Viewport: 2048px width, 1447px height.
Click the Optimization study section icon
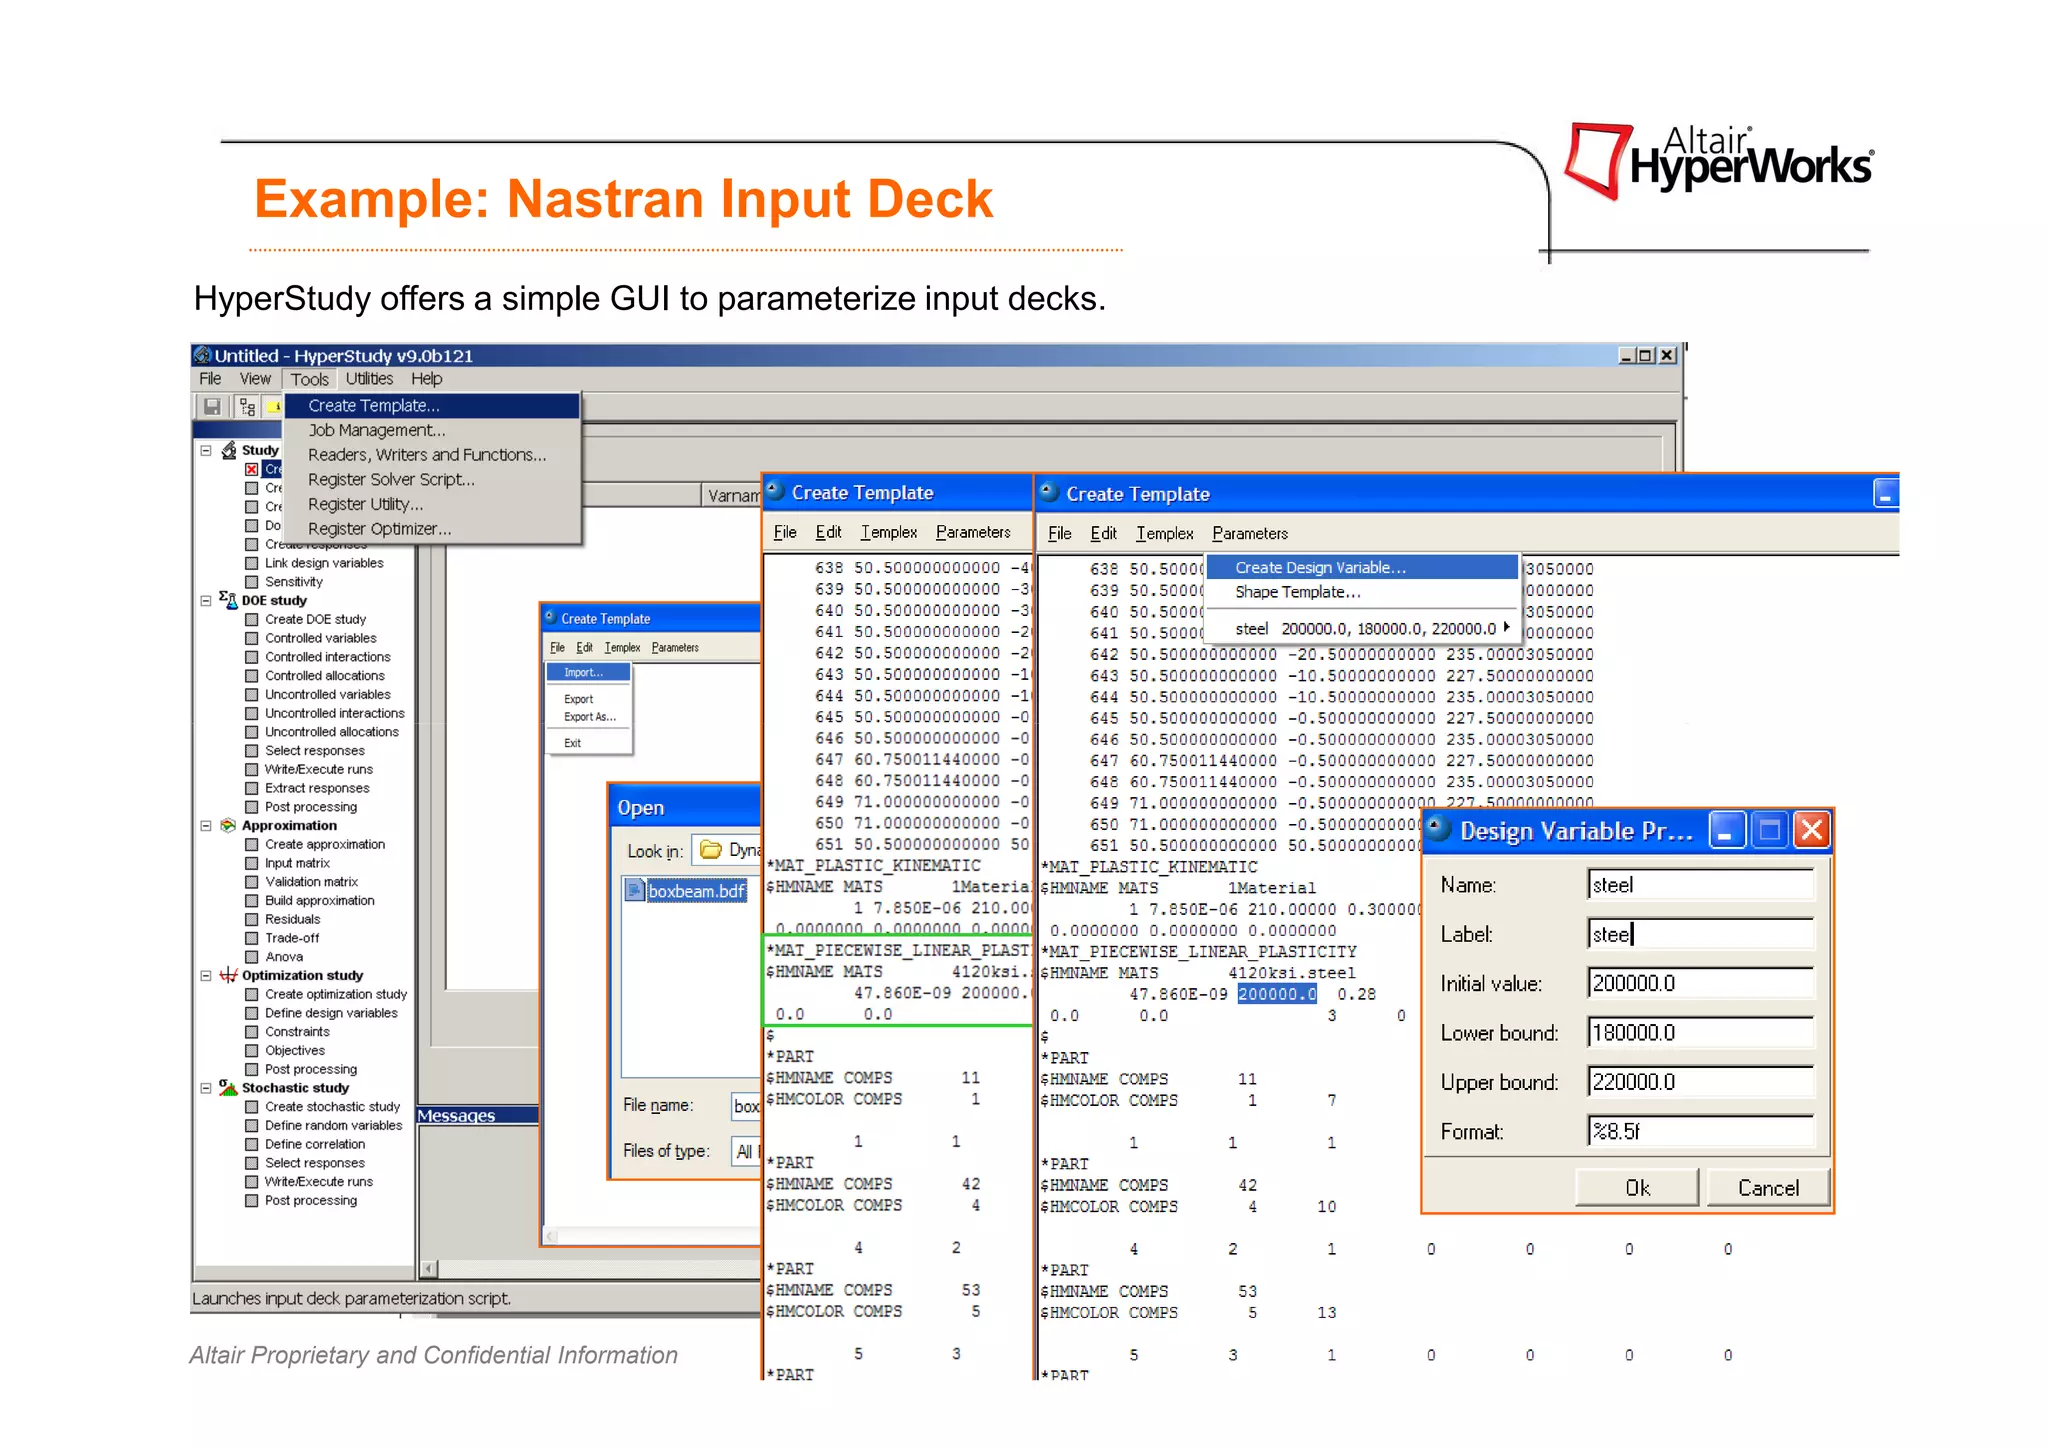(229, 975)
